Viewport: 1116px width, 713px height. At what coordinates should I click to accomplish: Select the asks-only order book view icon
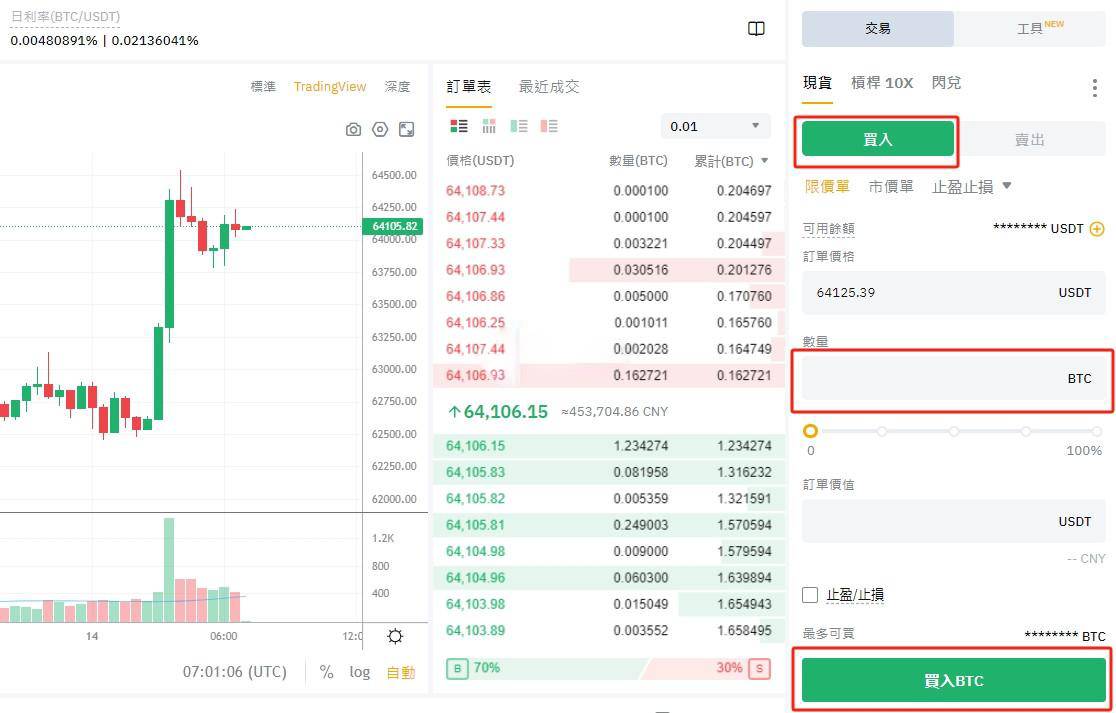(x=548, y=126)
